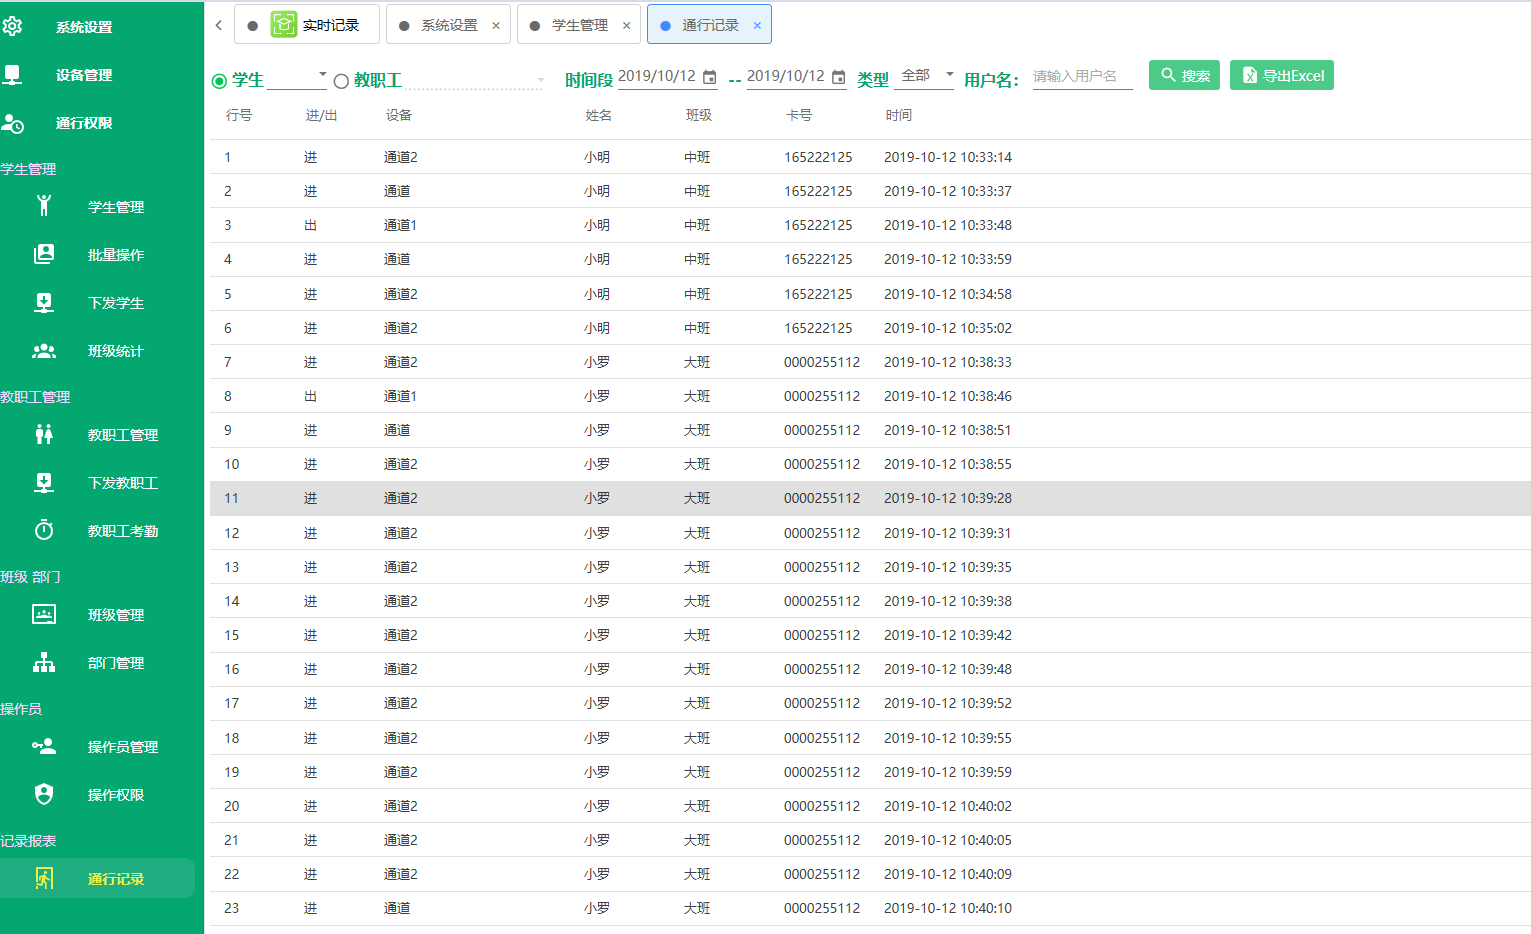This screenshot has height=934, width=1531.
Task: Close the 通行记录 tab
Action: [x=757, y=26]
